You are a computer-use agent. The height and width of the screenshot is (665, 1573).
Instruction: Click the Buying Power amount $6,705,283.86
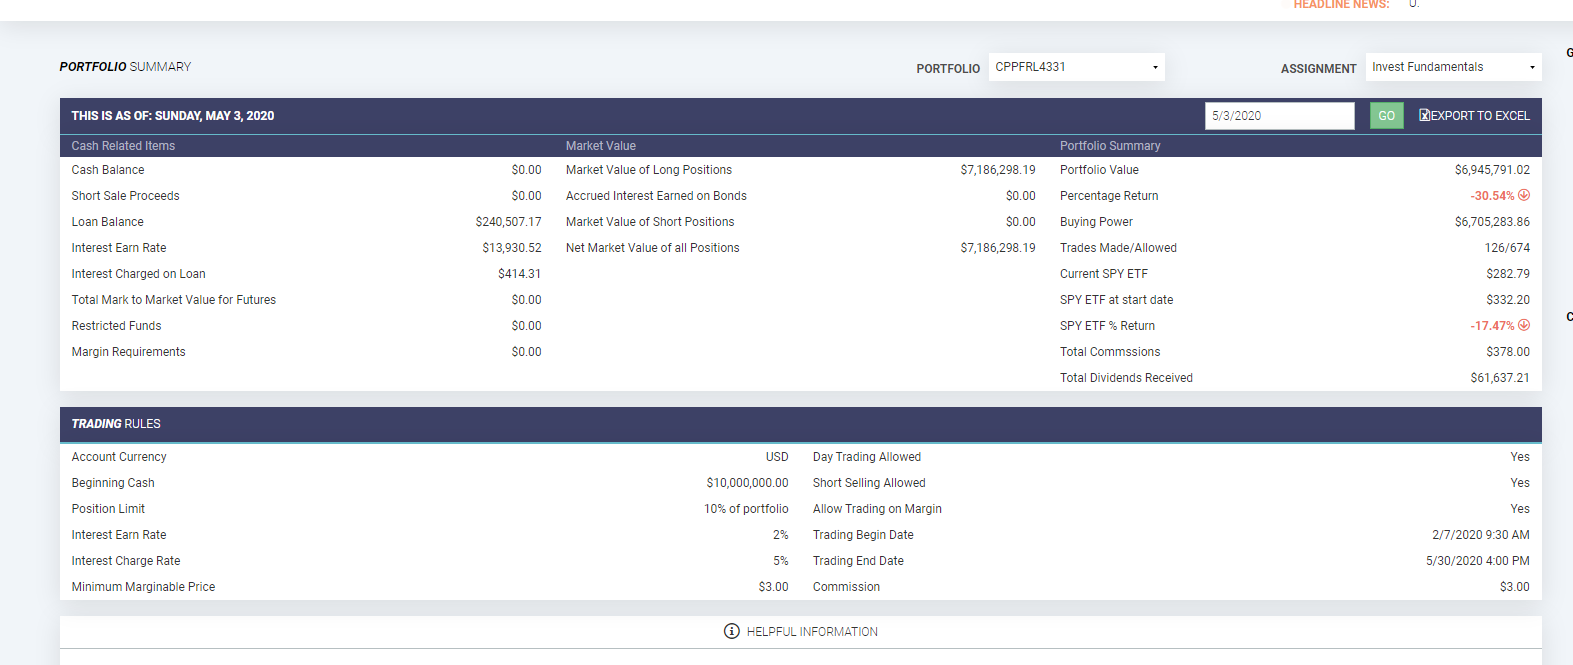(1492, 222)
